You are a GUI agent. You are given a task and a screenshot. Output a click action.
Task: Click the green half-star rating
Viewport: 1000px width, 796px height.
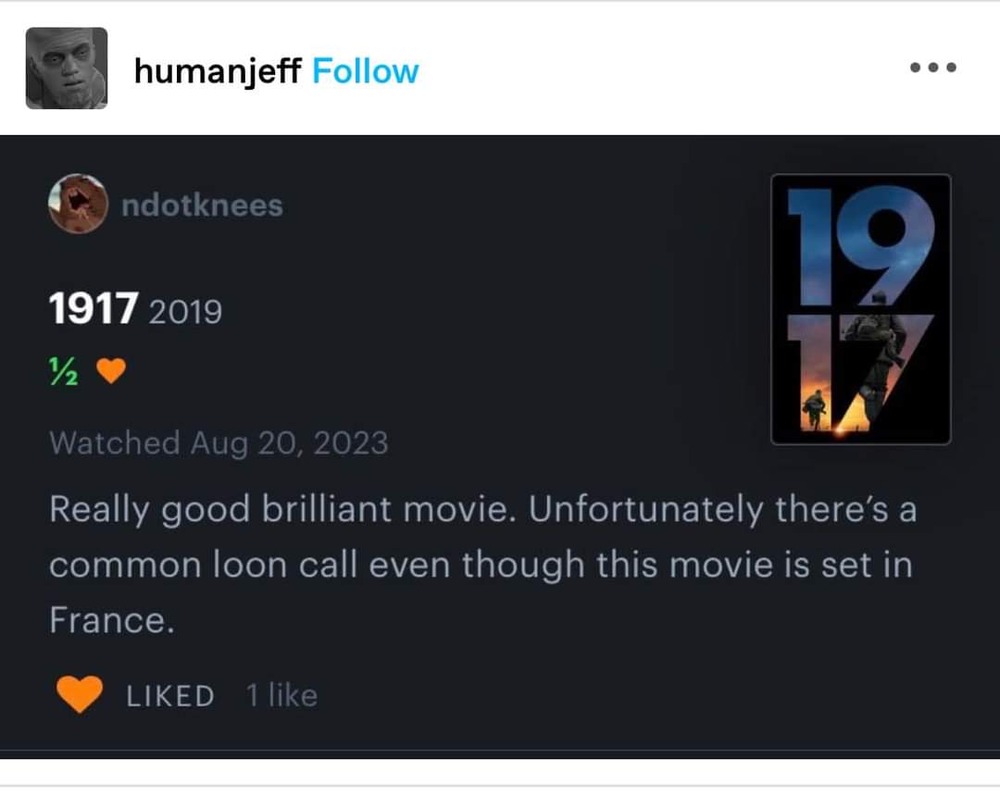tap(62, 372)
